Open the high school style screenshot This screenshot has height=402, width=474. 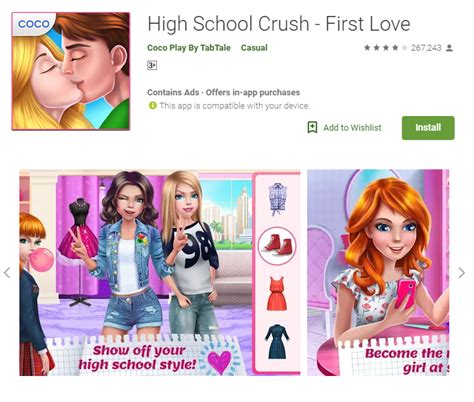click(x=160, y=273)
